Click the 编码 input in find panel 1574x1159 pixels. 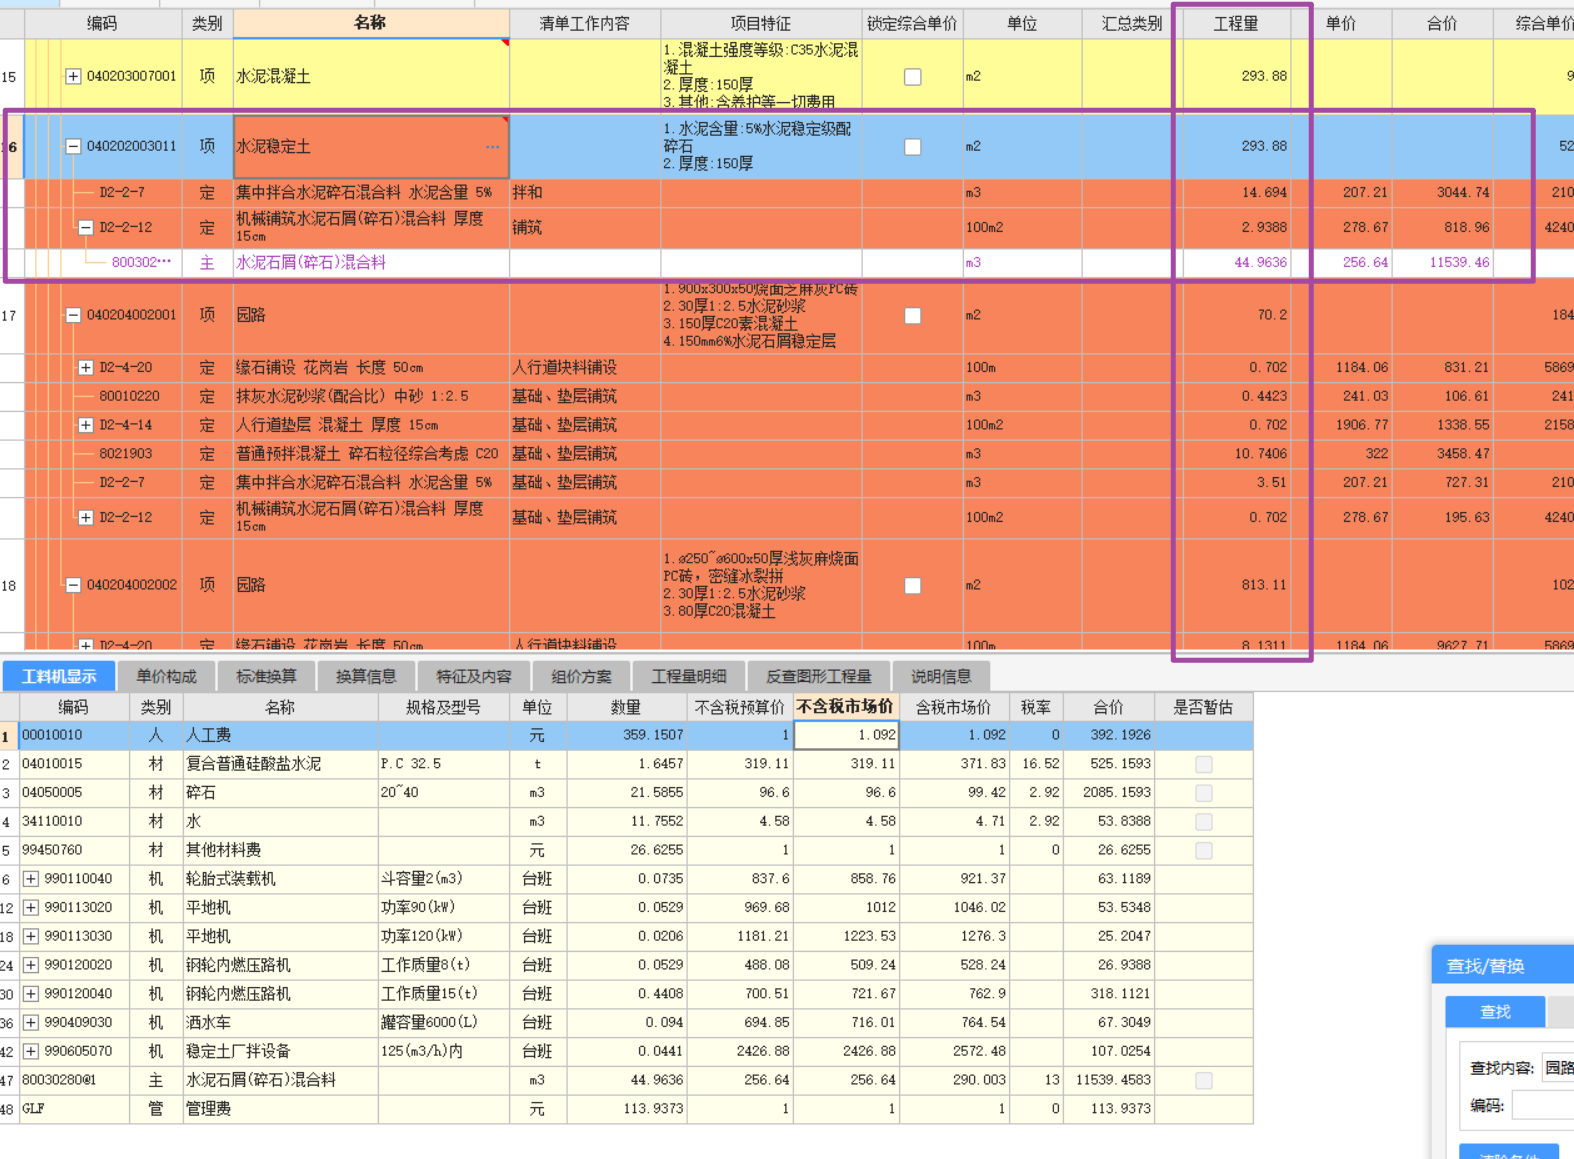1543,1105
